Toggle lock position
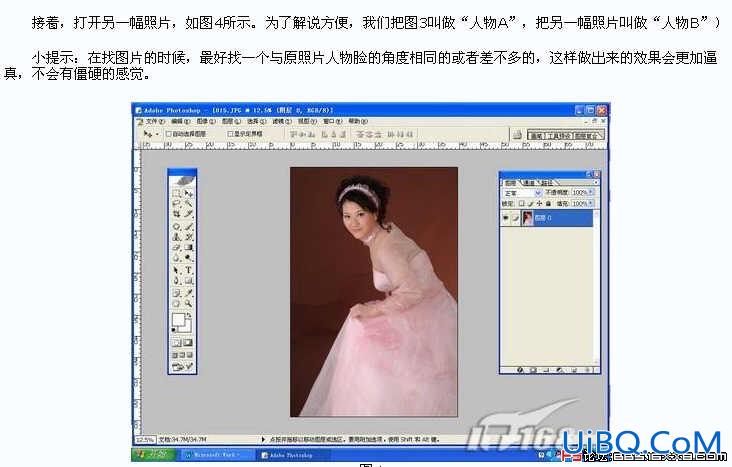Screen dimensions: 732x467 click(539, 204)
